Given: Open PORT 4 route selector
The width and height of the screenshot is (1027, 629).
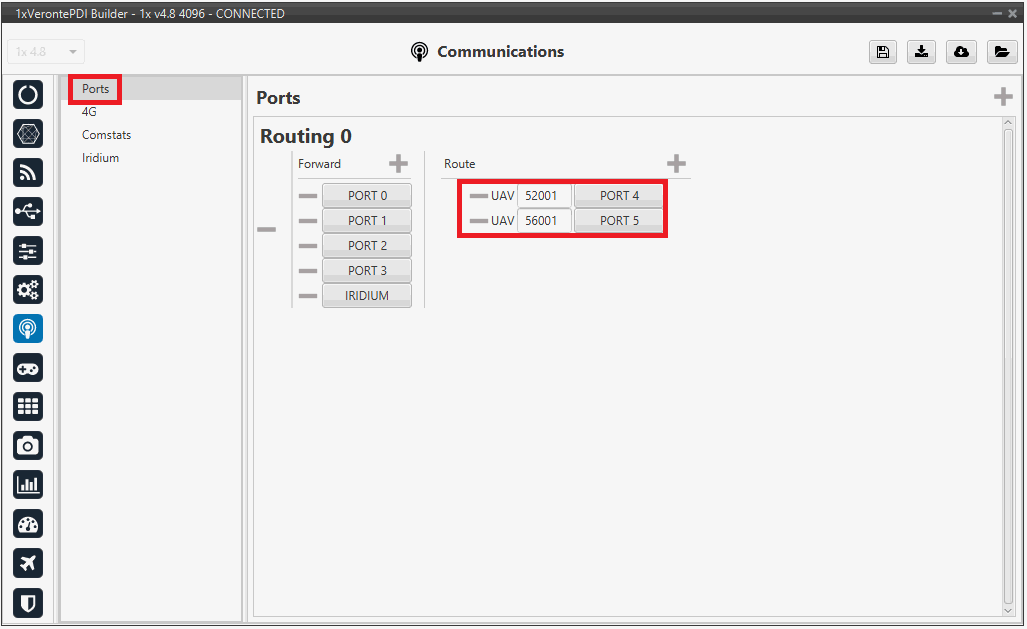Looking at the screenshot, I should click(x=619, y=196).
